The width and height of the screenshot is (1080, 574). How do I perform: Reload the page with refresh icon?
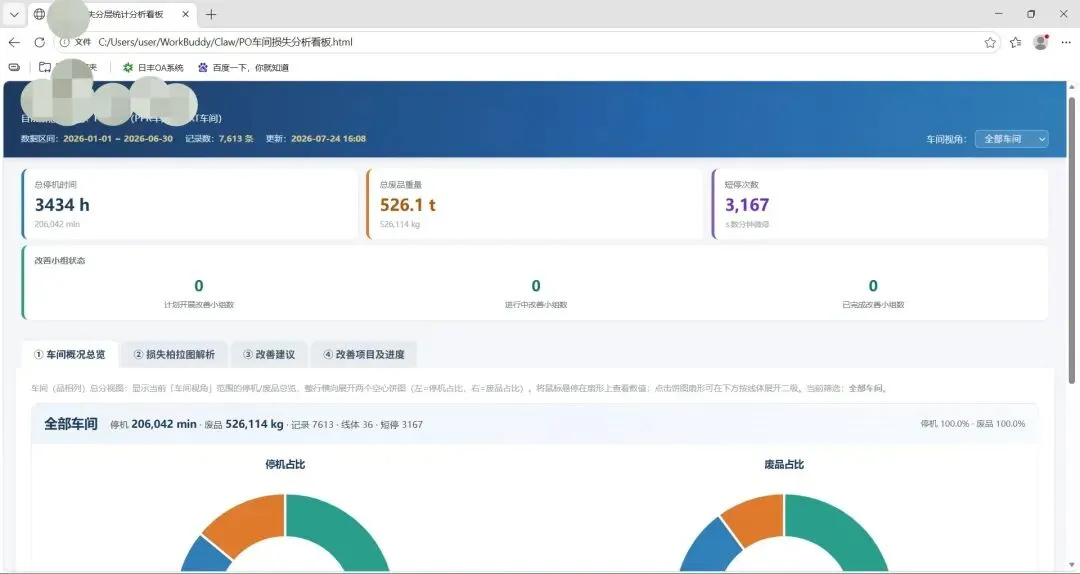click(x=39, y=42)
